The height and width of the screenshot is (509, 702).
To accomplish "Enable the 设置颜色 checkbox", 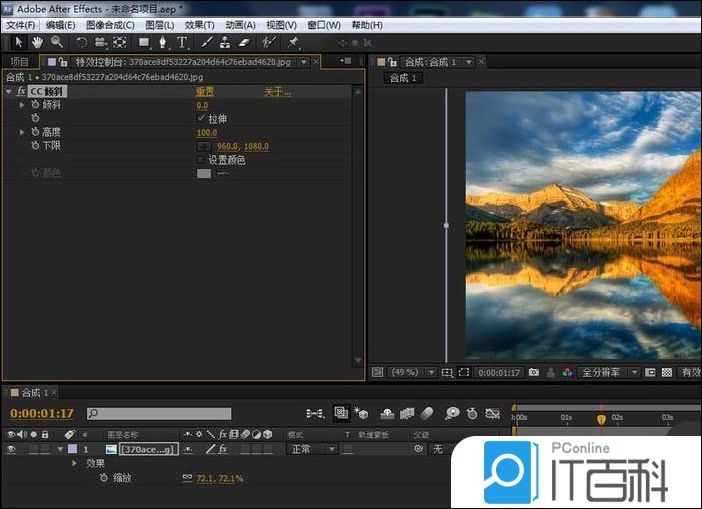I will (x=201, y=160).
